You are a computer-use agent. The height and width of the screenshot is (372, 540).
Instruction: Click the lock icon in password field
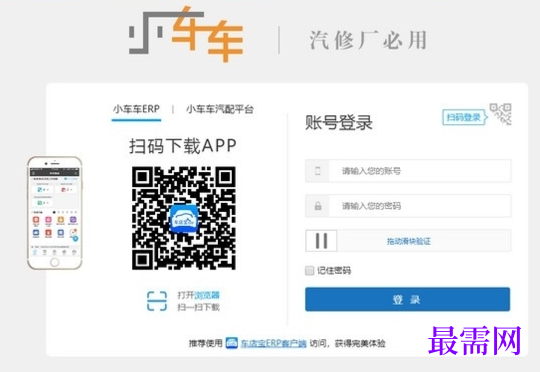[318, 206]
